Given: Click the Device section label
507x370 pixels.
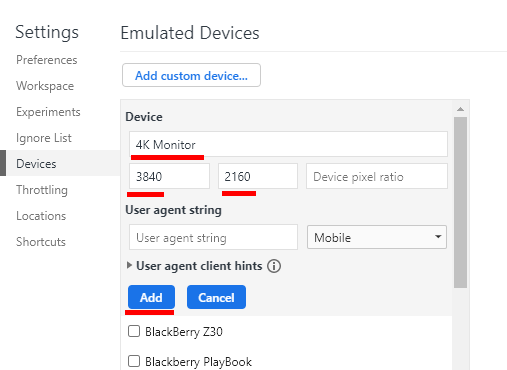Looking at the screenshot, I should coord(144,117).
